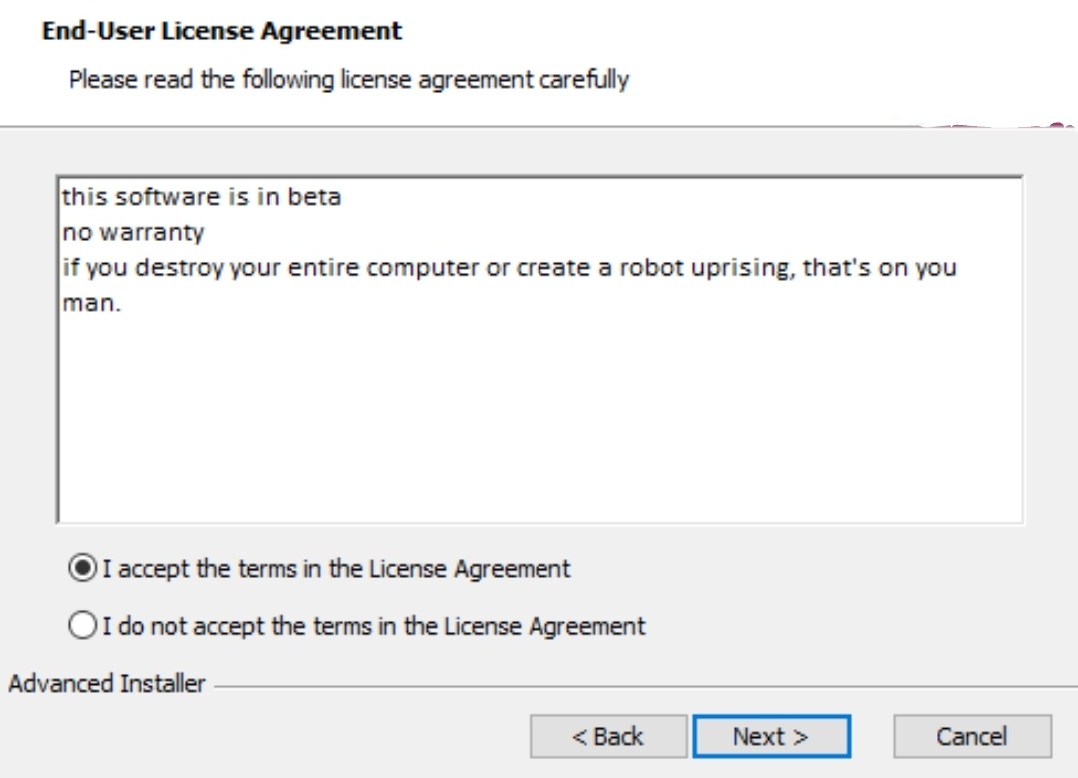Click the word 'beta' in license text
This screenshot has width=1078, height=778.
pyautogui.click(x=314, y=197)
